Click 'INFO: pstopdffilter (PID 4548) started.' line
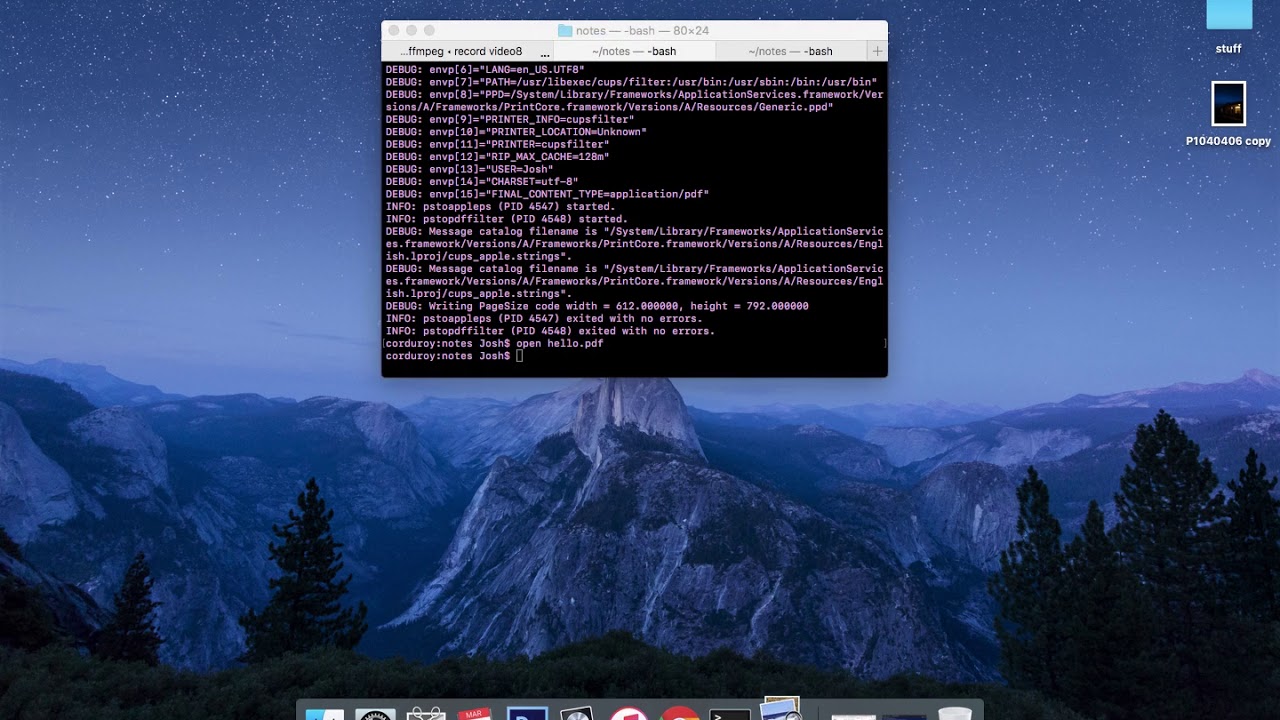Image resolution: width=1280 pixels, height=720 pixels. [x=506, y=218]
